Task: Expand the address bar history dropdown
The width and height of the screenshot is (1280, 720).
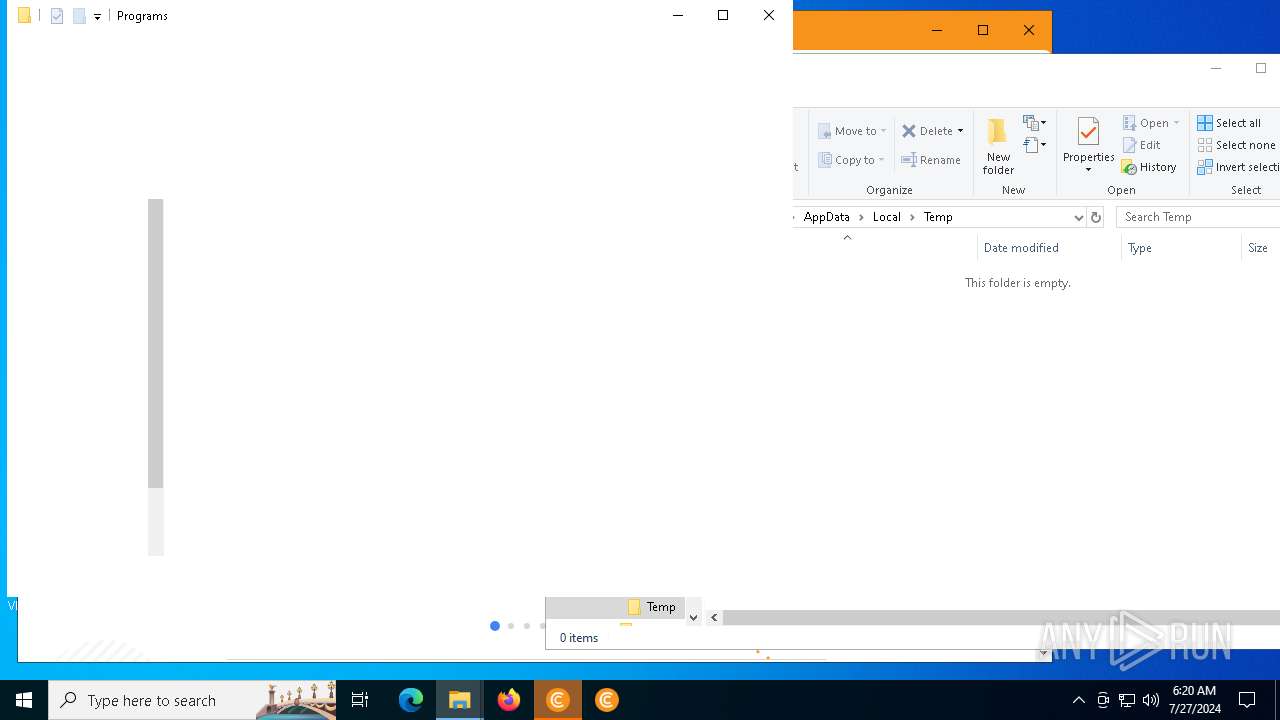Action: coord(1078,217)
